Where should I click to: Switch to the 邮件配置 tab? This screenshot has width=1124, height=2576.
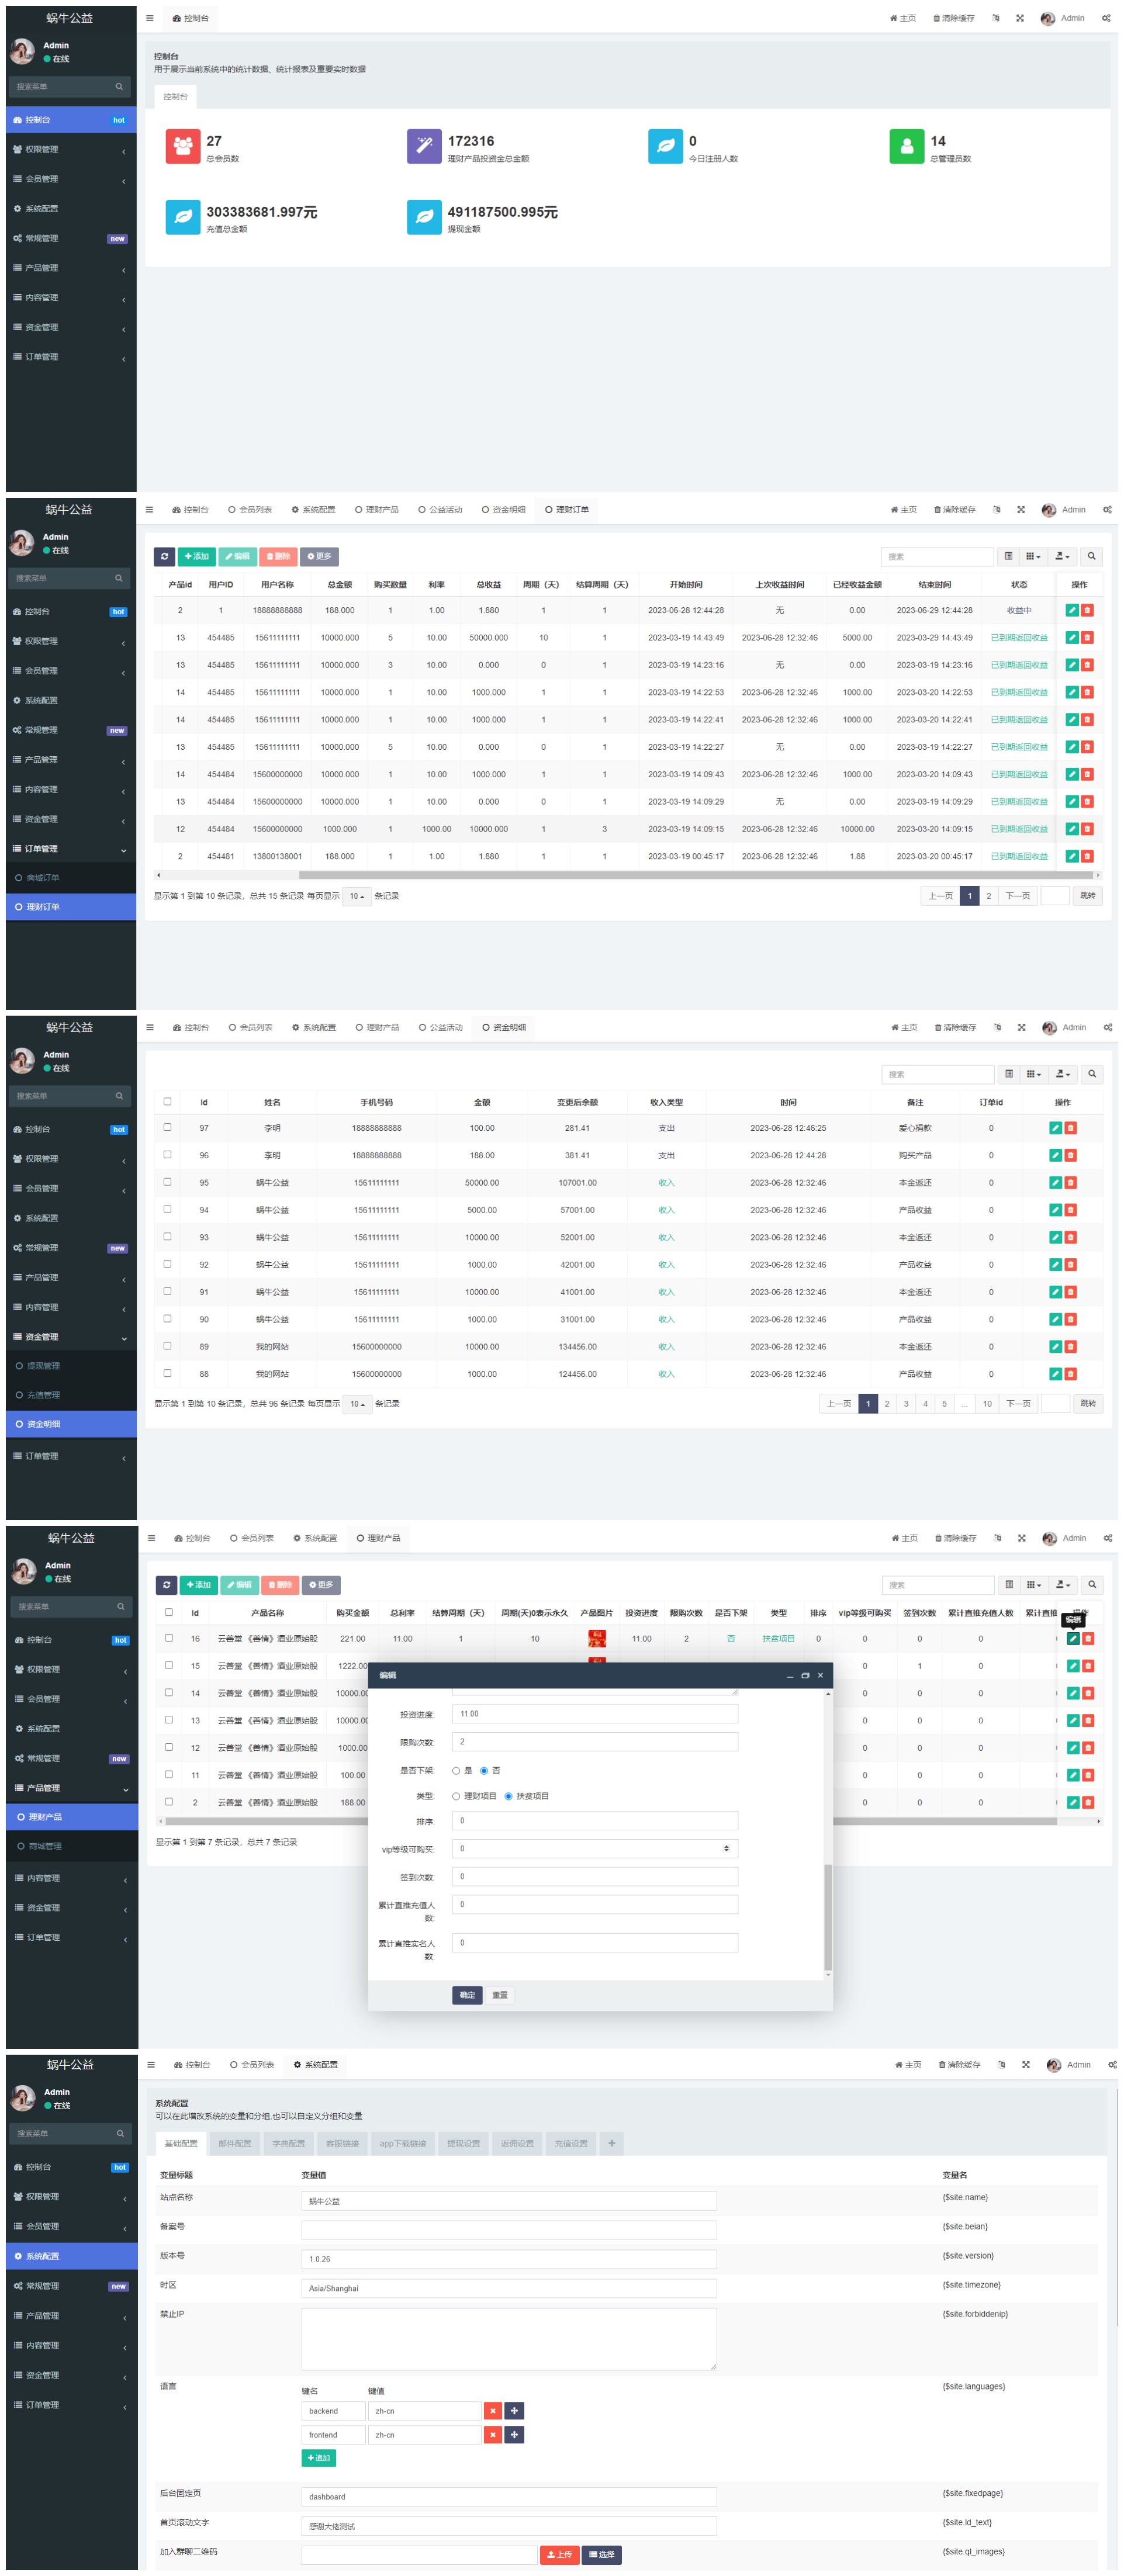coord(235,2143)
